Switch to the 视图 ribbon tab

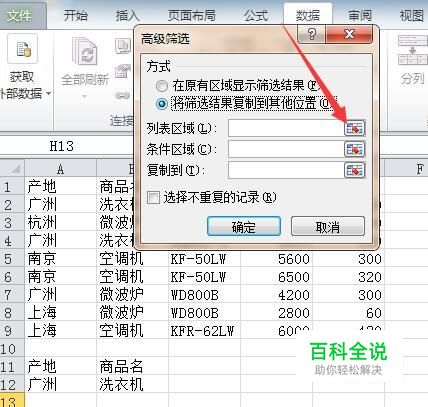pos(411,16)
